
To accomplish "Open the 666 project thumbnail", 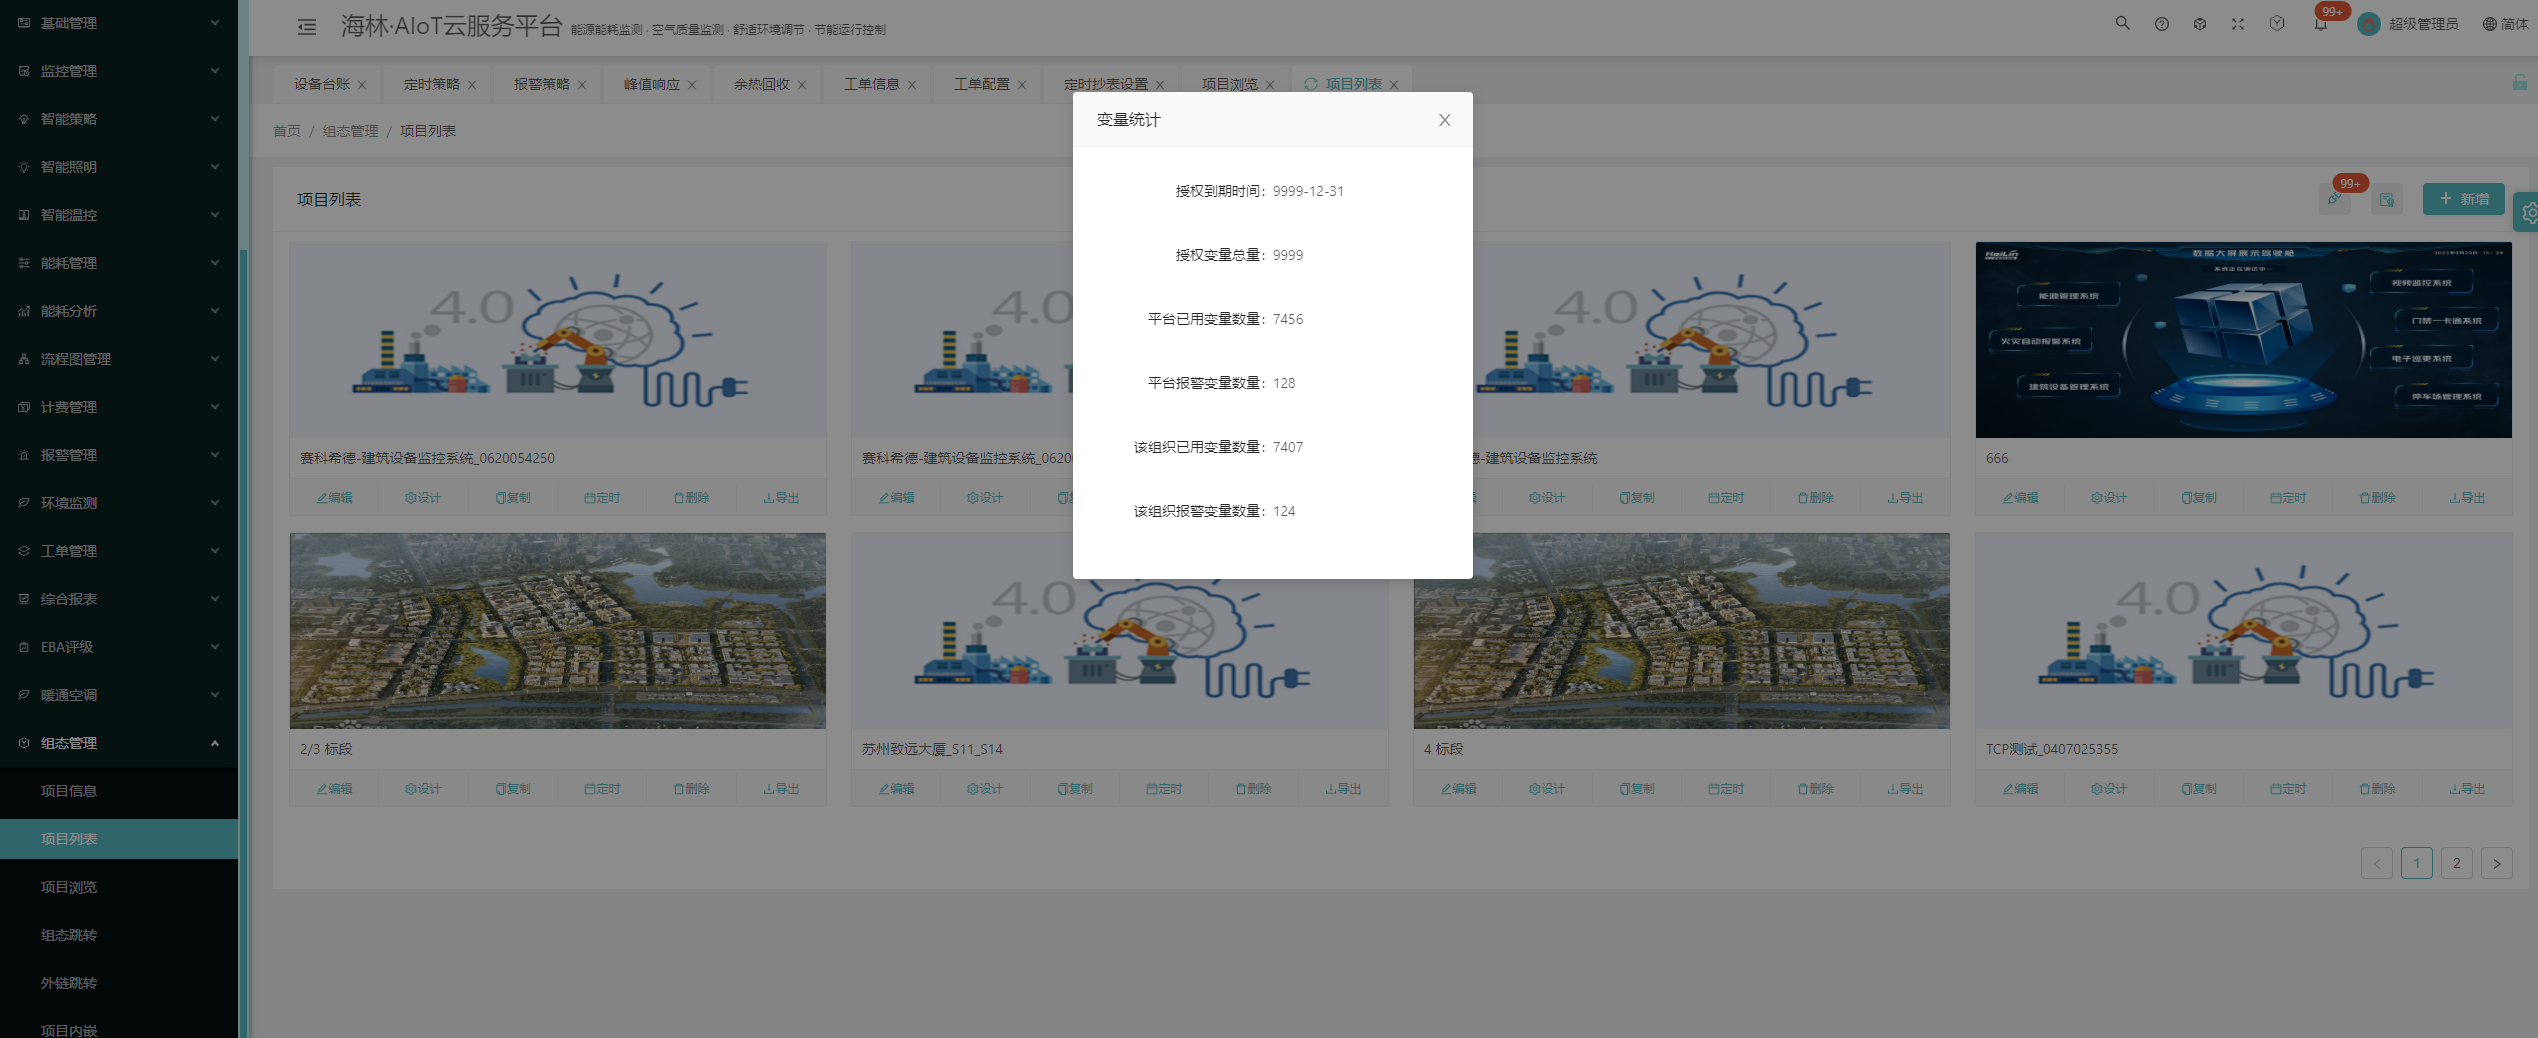I will tap(2242, 340).
